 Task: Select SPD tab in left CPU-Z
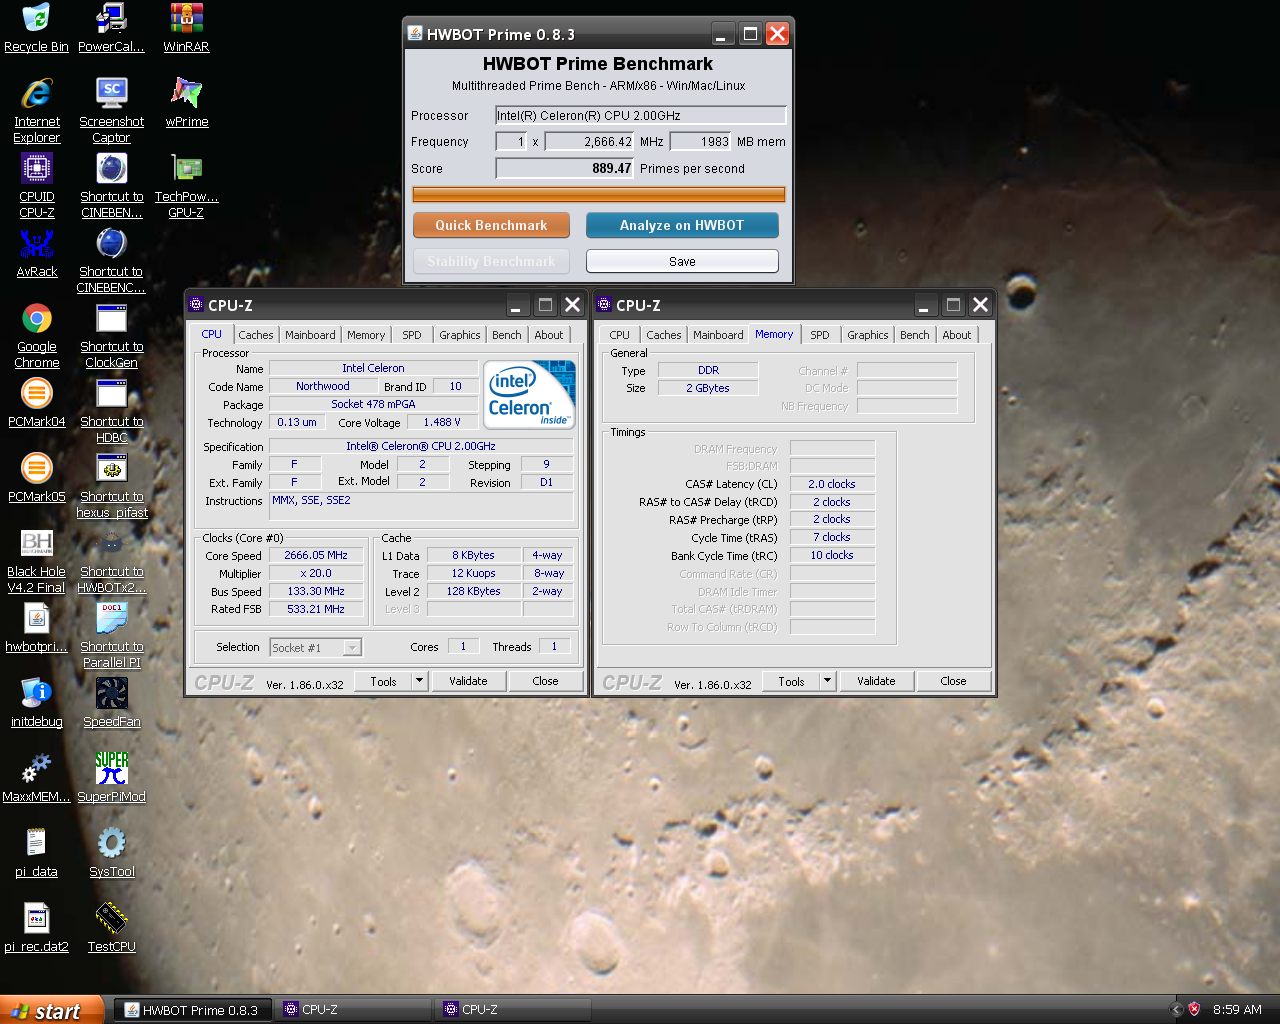pos(412,335)
